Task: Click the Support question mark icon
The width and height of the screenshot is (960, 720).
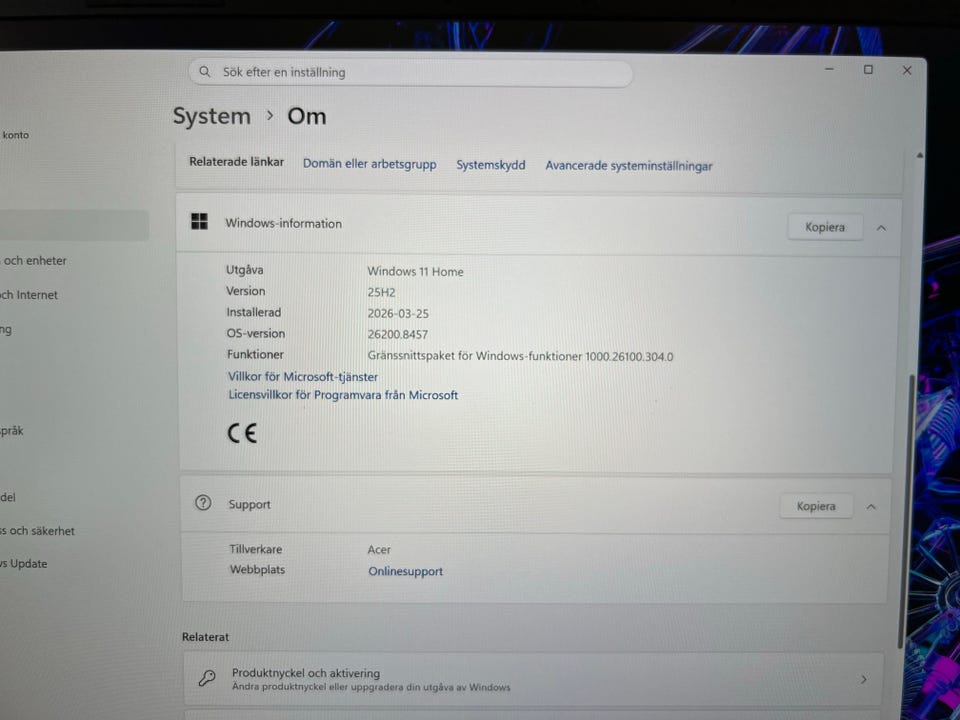Action: coord(203,503)
